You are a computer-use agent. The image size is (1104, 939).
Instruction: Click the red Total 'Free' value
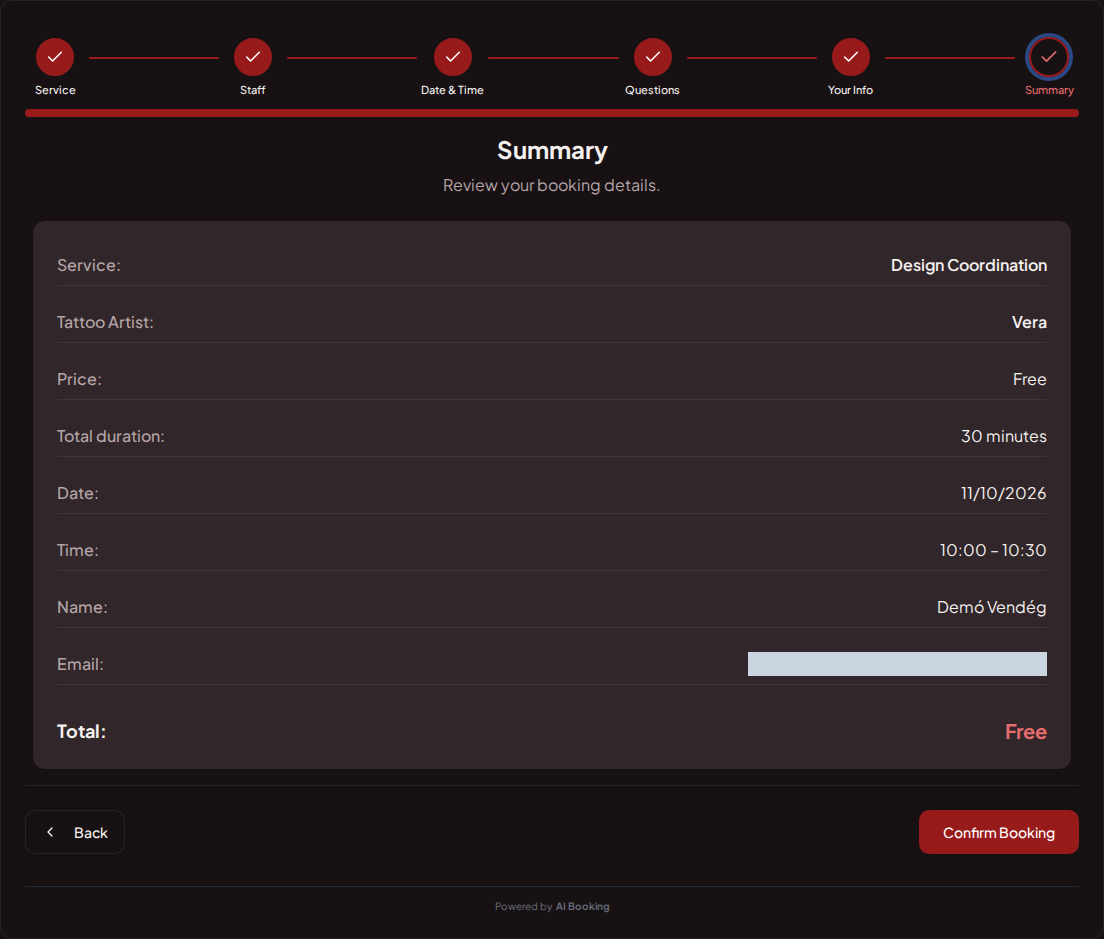(1026, 732)
